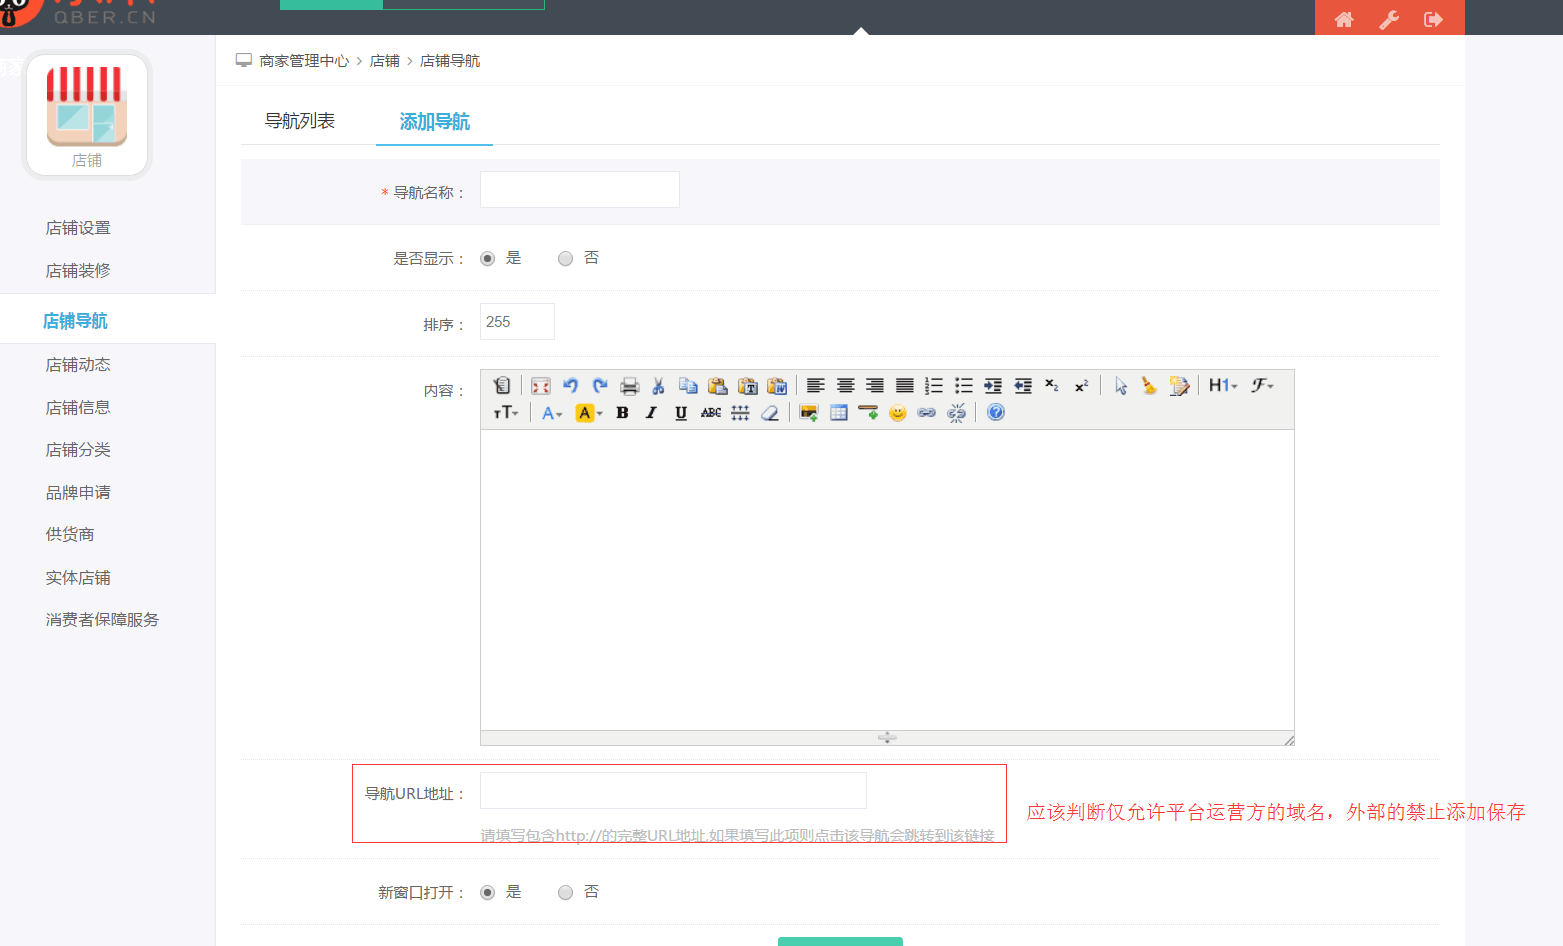The height and width of the screenshot is (946, 1563).
Task: Click the insert table icon
Action: click(839, 413)
